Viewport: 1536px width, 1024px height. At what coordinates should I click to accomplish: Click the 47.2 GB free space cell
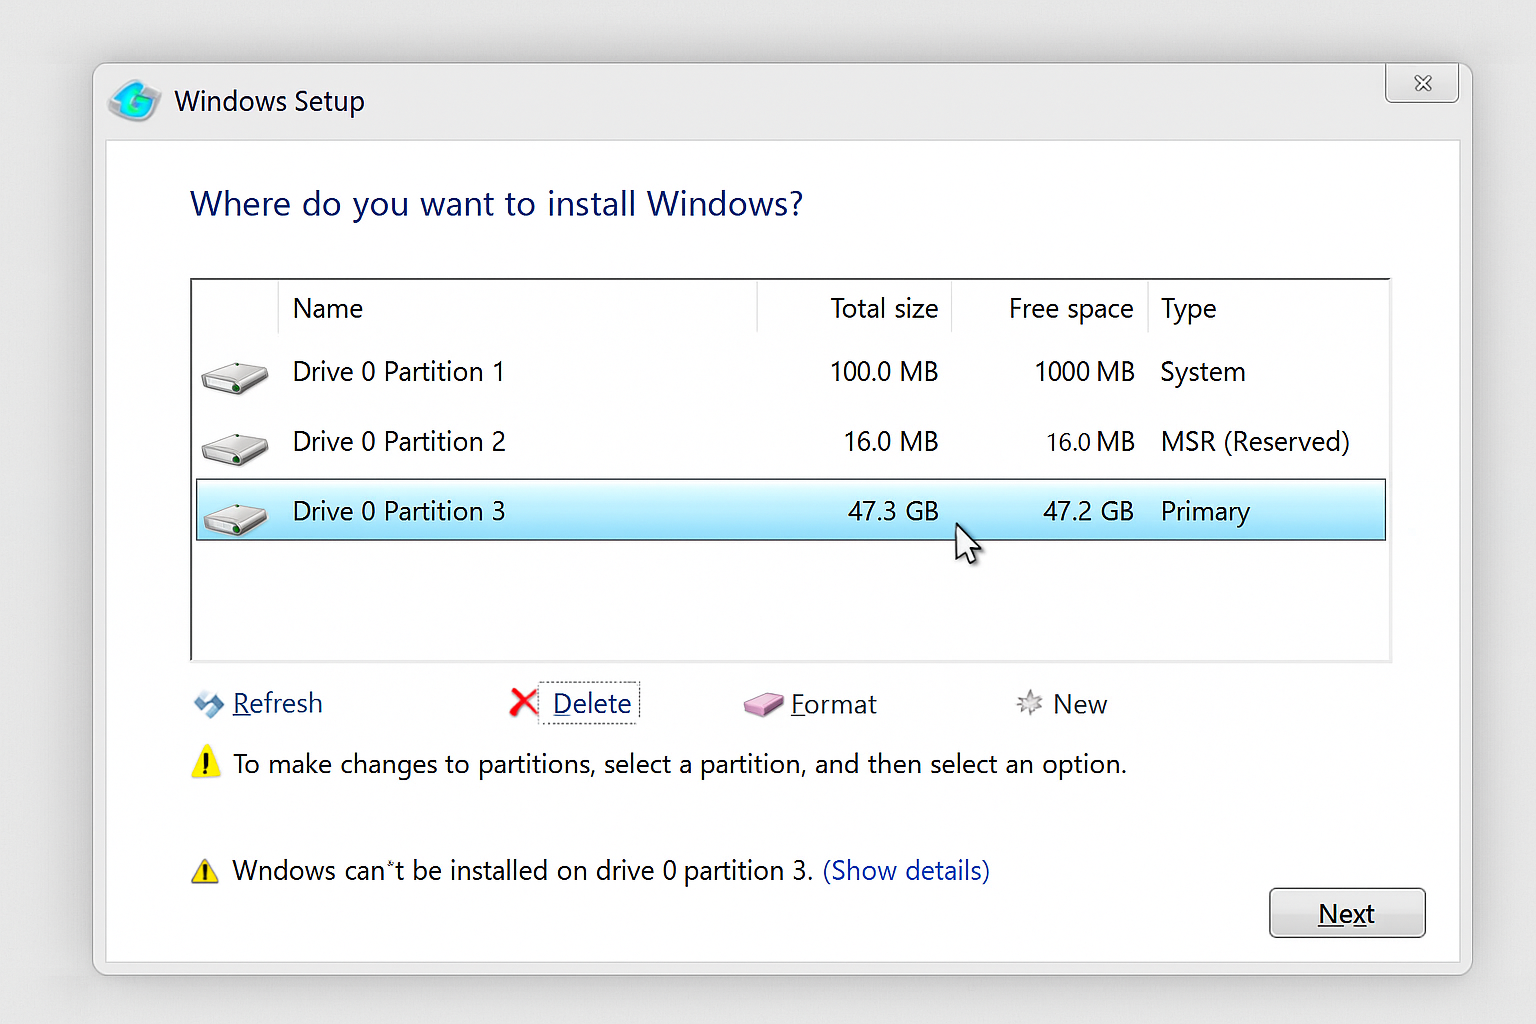[x=1088, y=511]
